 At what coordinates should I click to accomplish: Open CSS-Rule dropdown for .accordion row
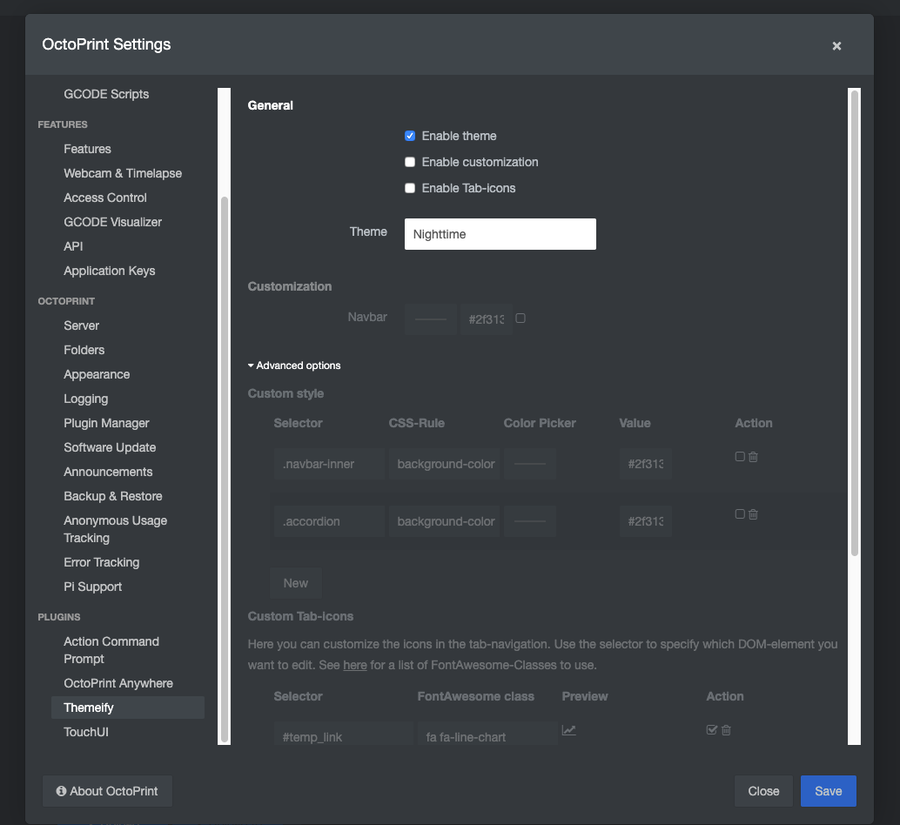pyautogui.click(x=445, y=522)
